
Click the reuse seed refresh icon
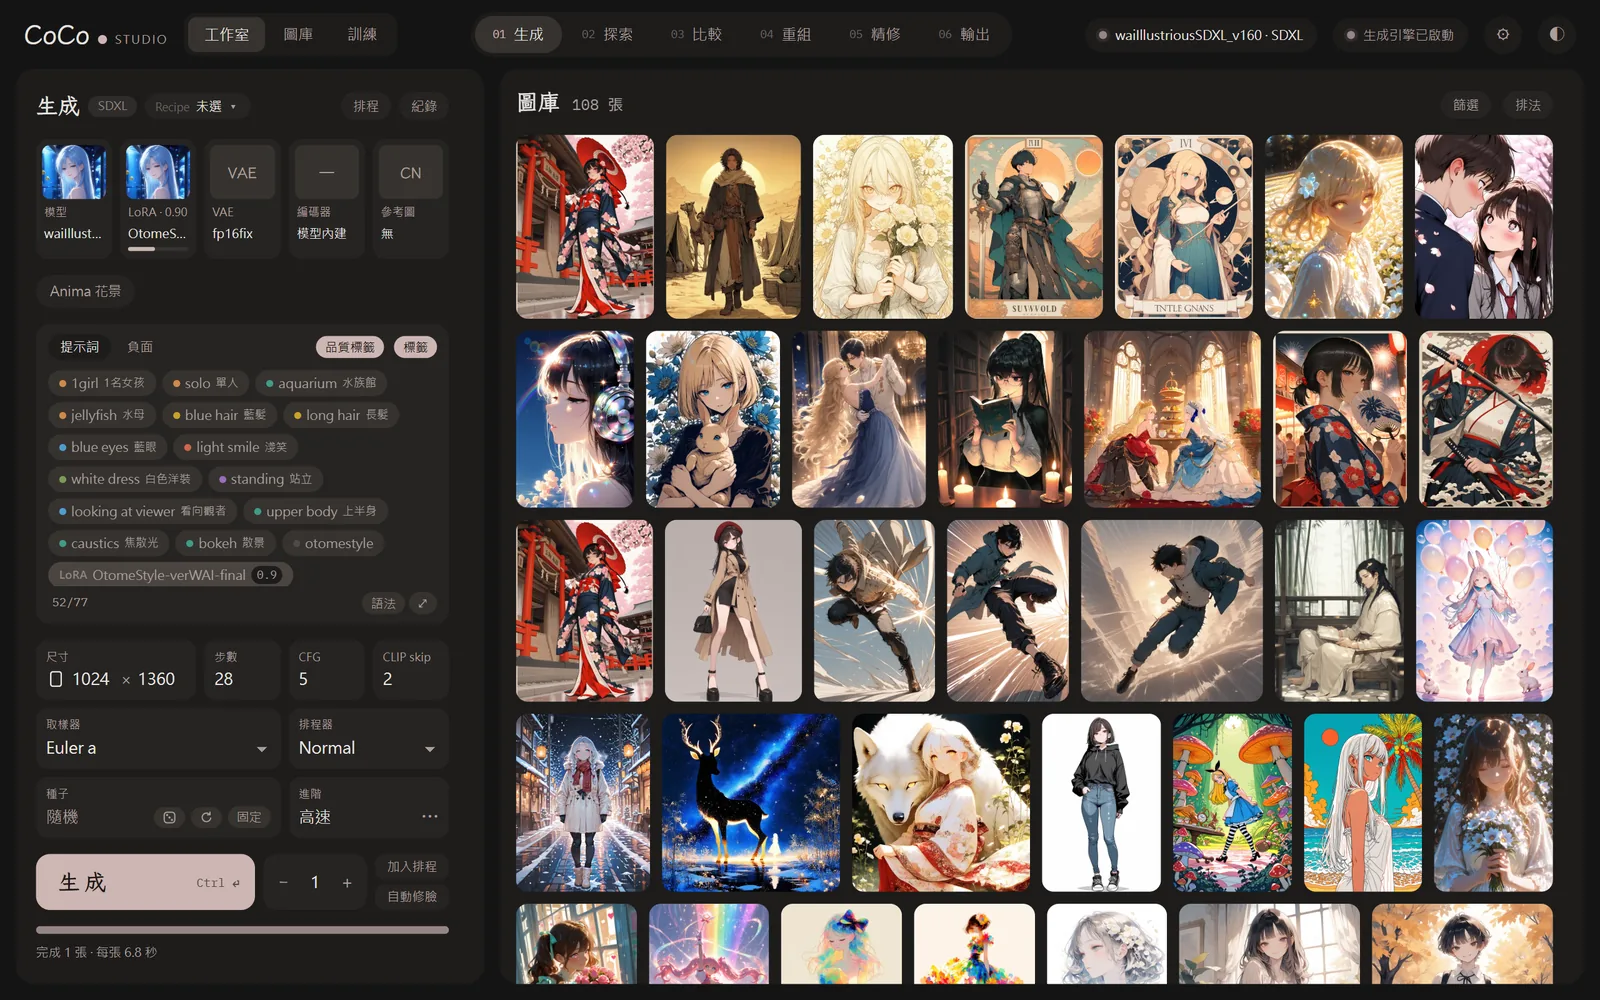coord(206,817)
